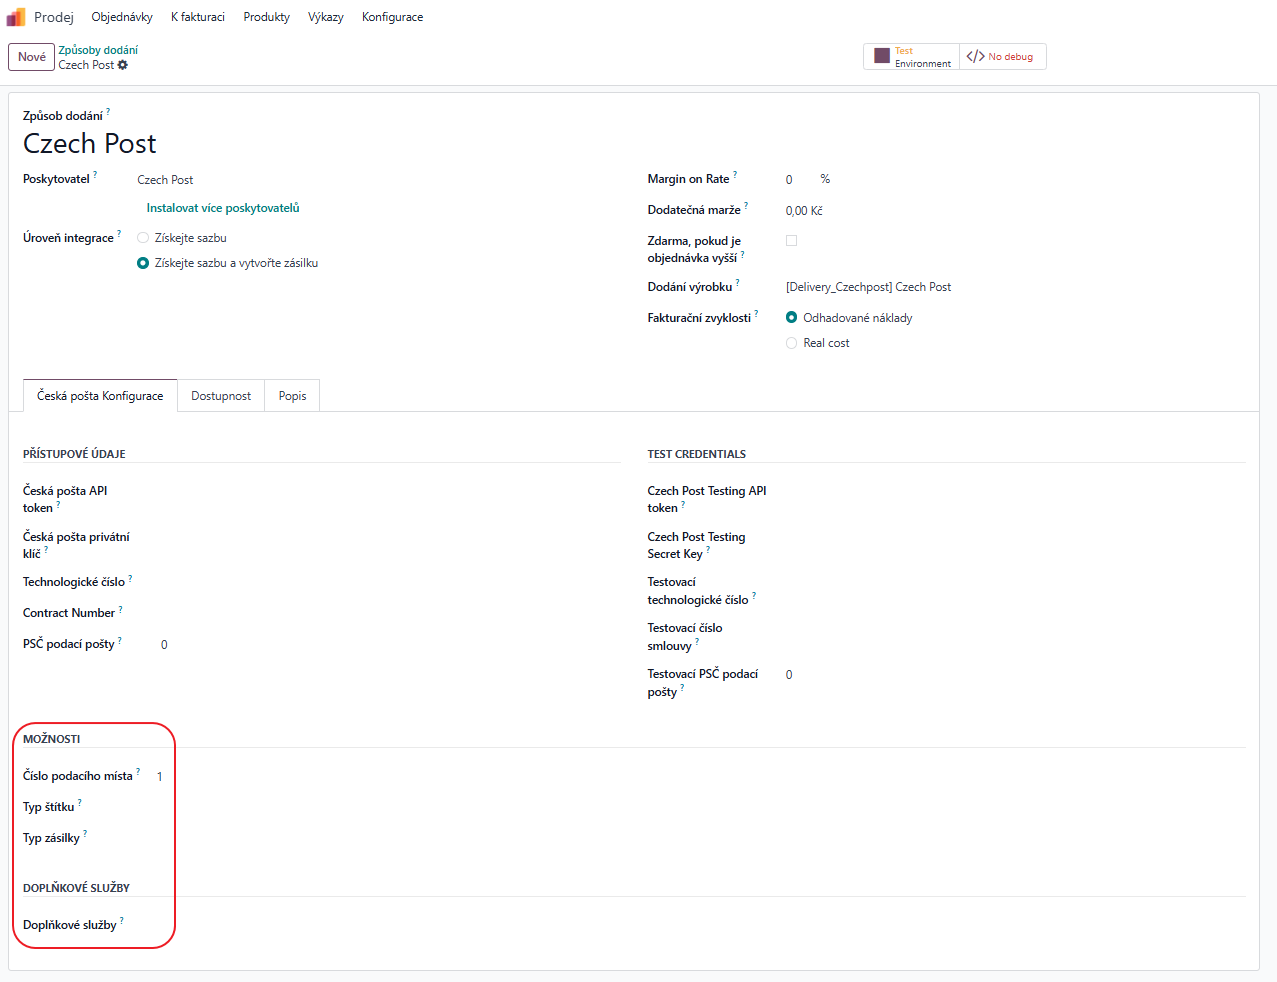The image size is (1277, 982).
Task: Tick the Zdarma, pokud je objednávka vyšší checkbox
Action: coord(791,240)
